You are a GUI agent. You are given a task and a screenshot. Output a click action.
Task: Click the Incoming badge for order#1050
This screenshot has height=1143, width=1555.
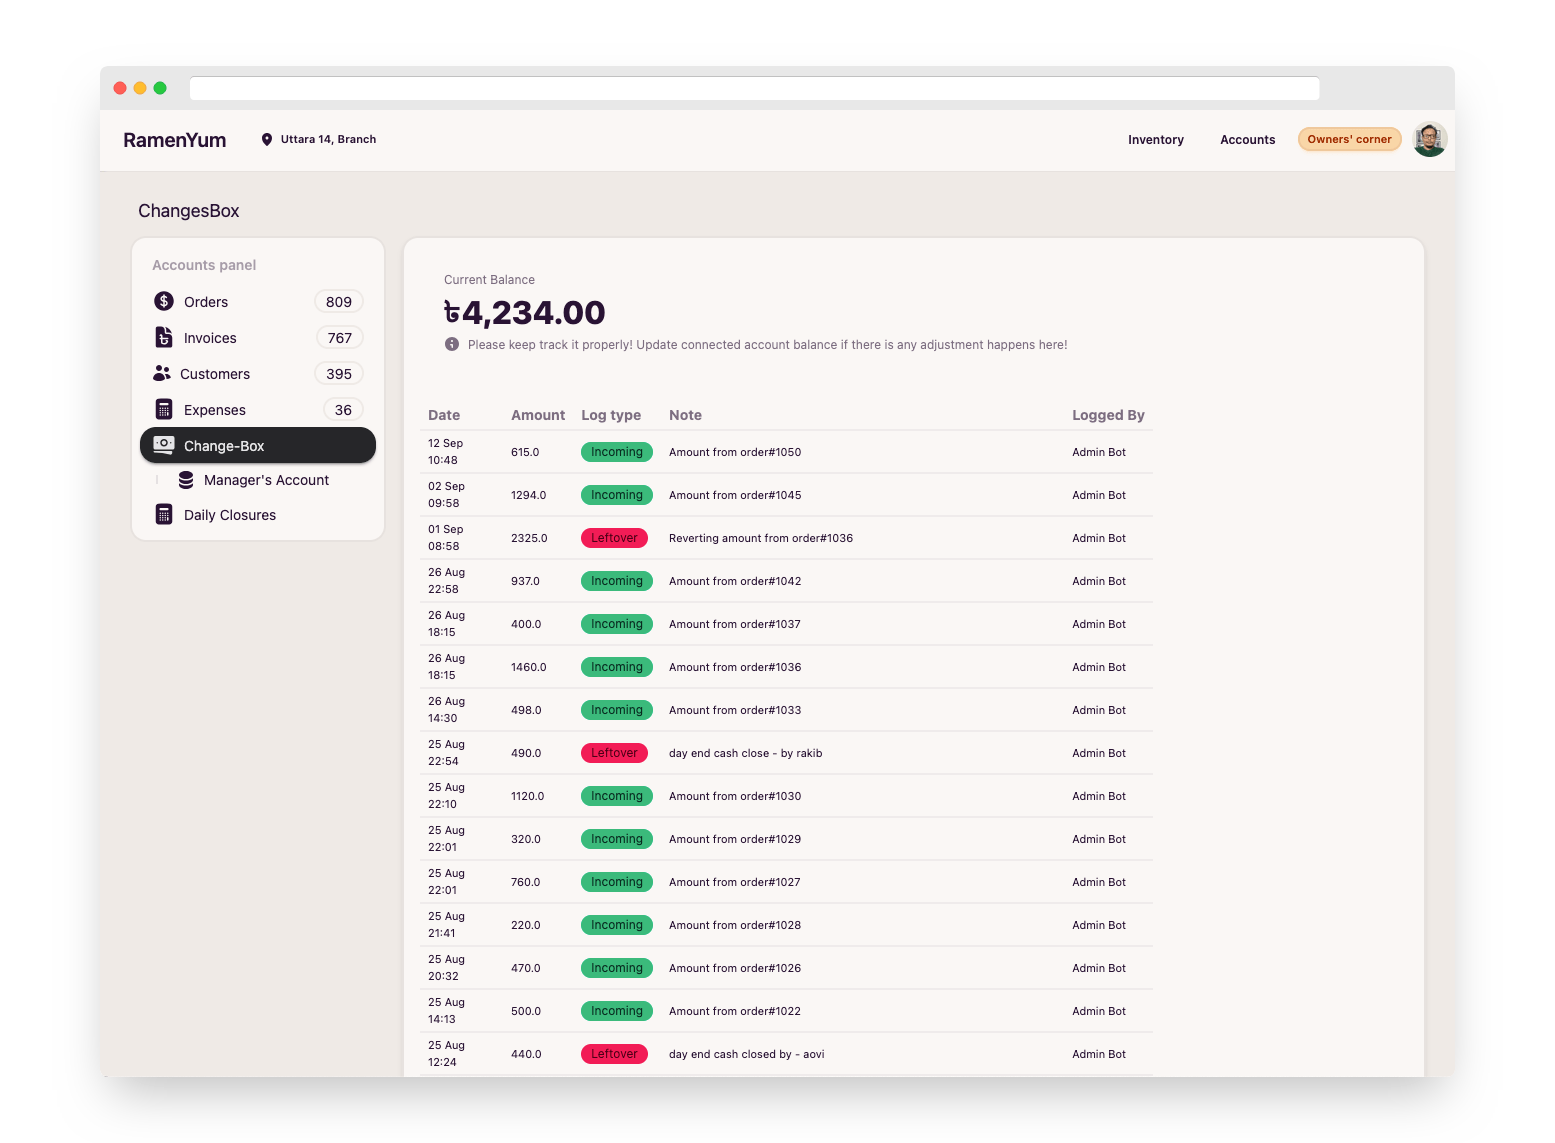616,452
